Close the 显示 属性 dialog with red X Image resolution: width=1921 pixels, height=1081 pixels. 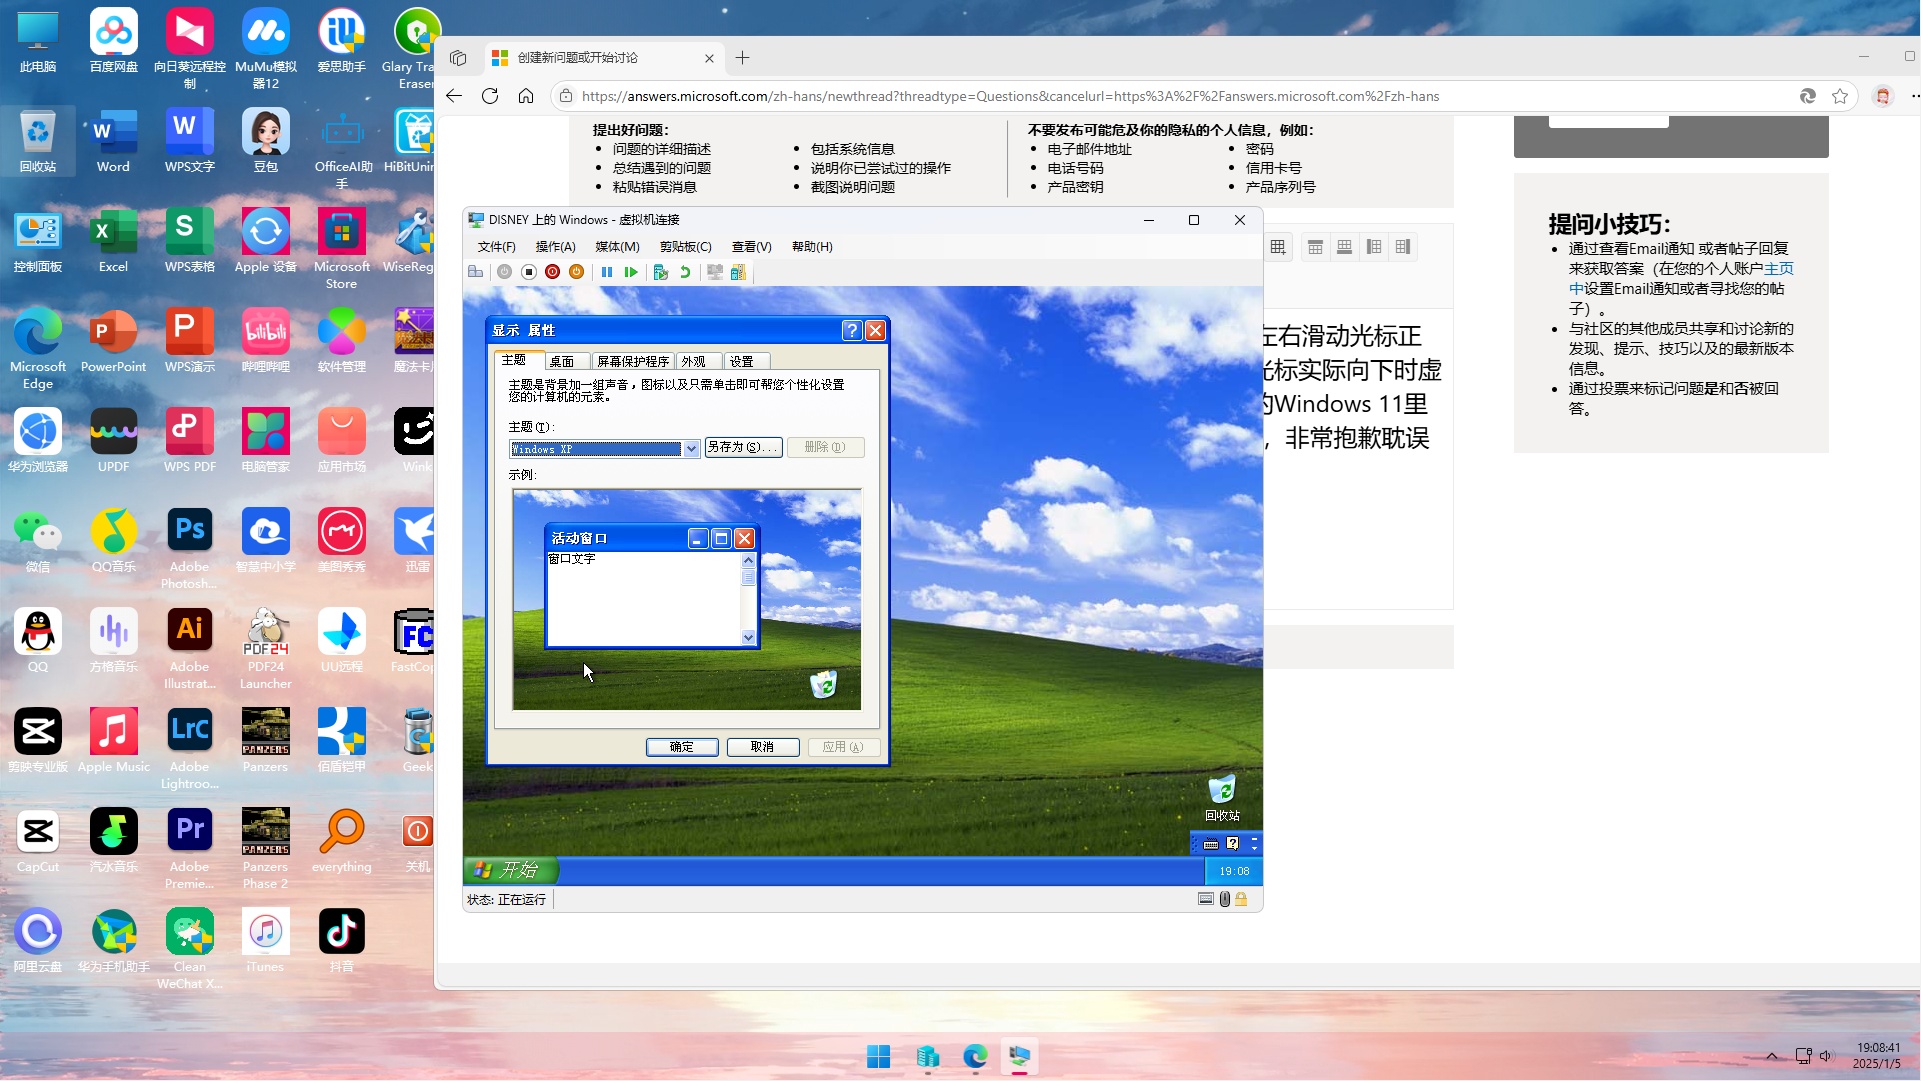click(x=875, y=331)
